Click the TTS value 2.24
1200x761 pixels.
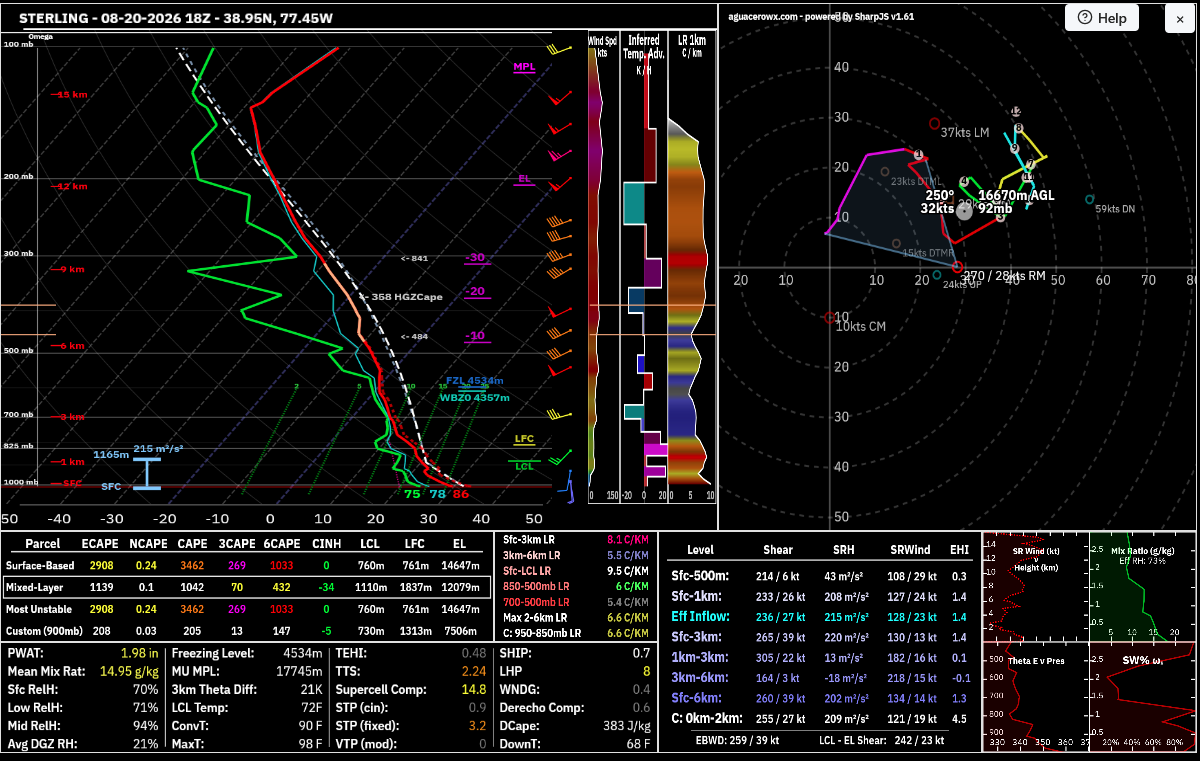(475, 671)
